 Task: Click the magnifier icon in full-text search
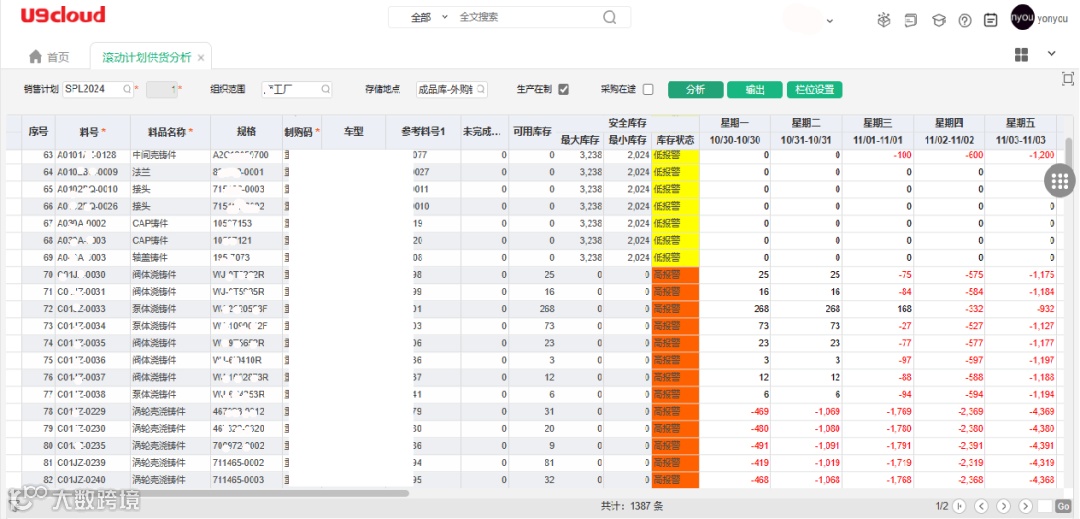[609, 17]
